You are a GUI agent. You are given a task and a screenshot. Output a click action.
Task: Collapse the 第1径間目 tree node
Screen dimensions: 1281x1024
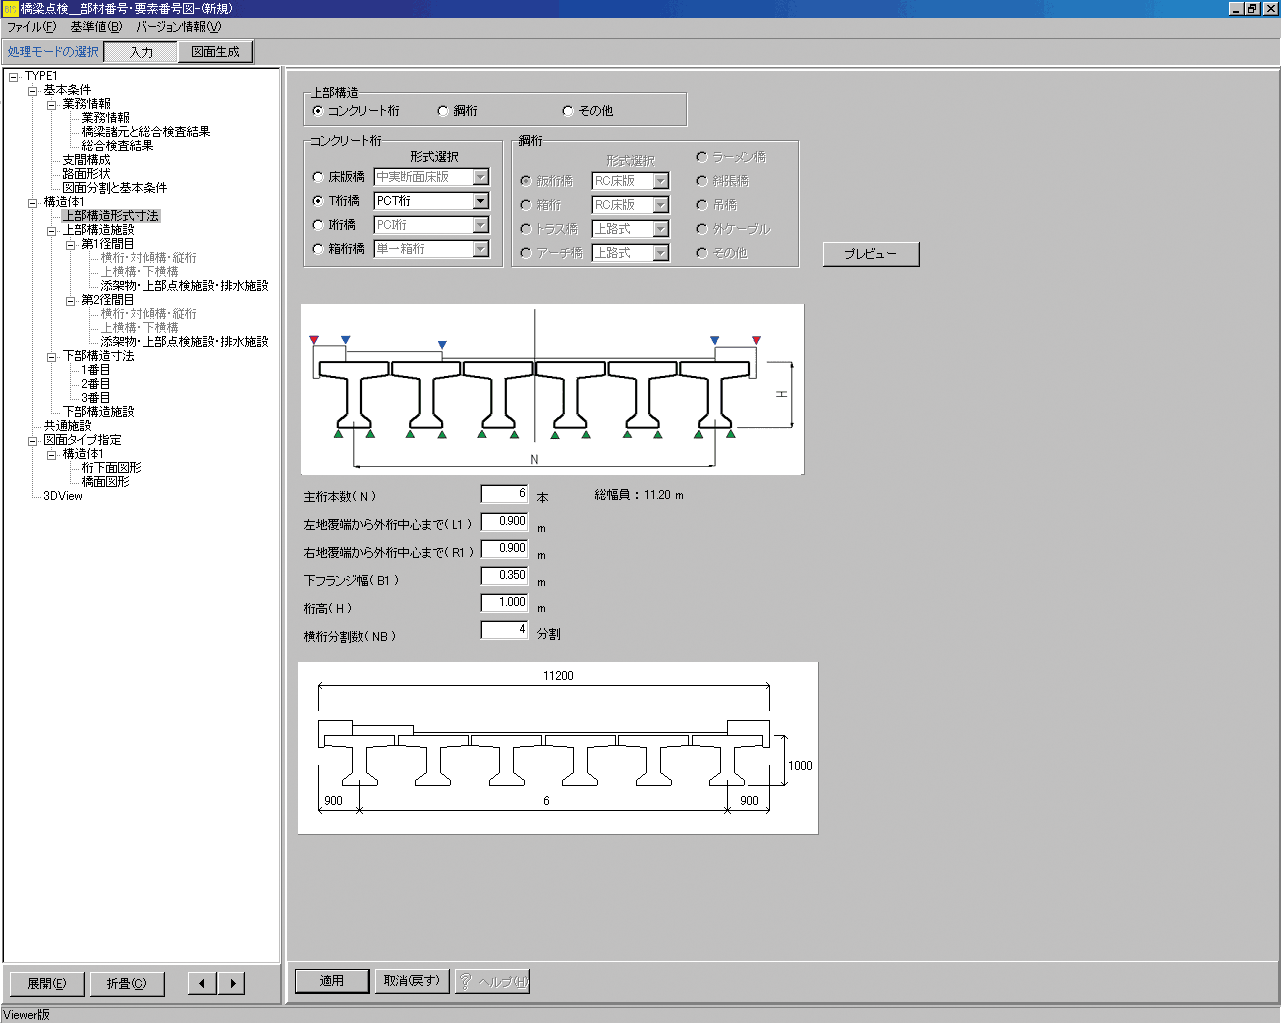click(x=71, y=244)
